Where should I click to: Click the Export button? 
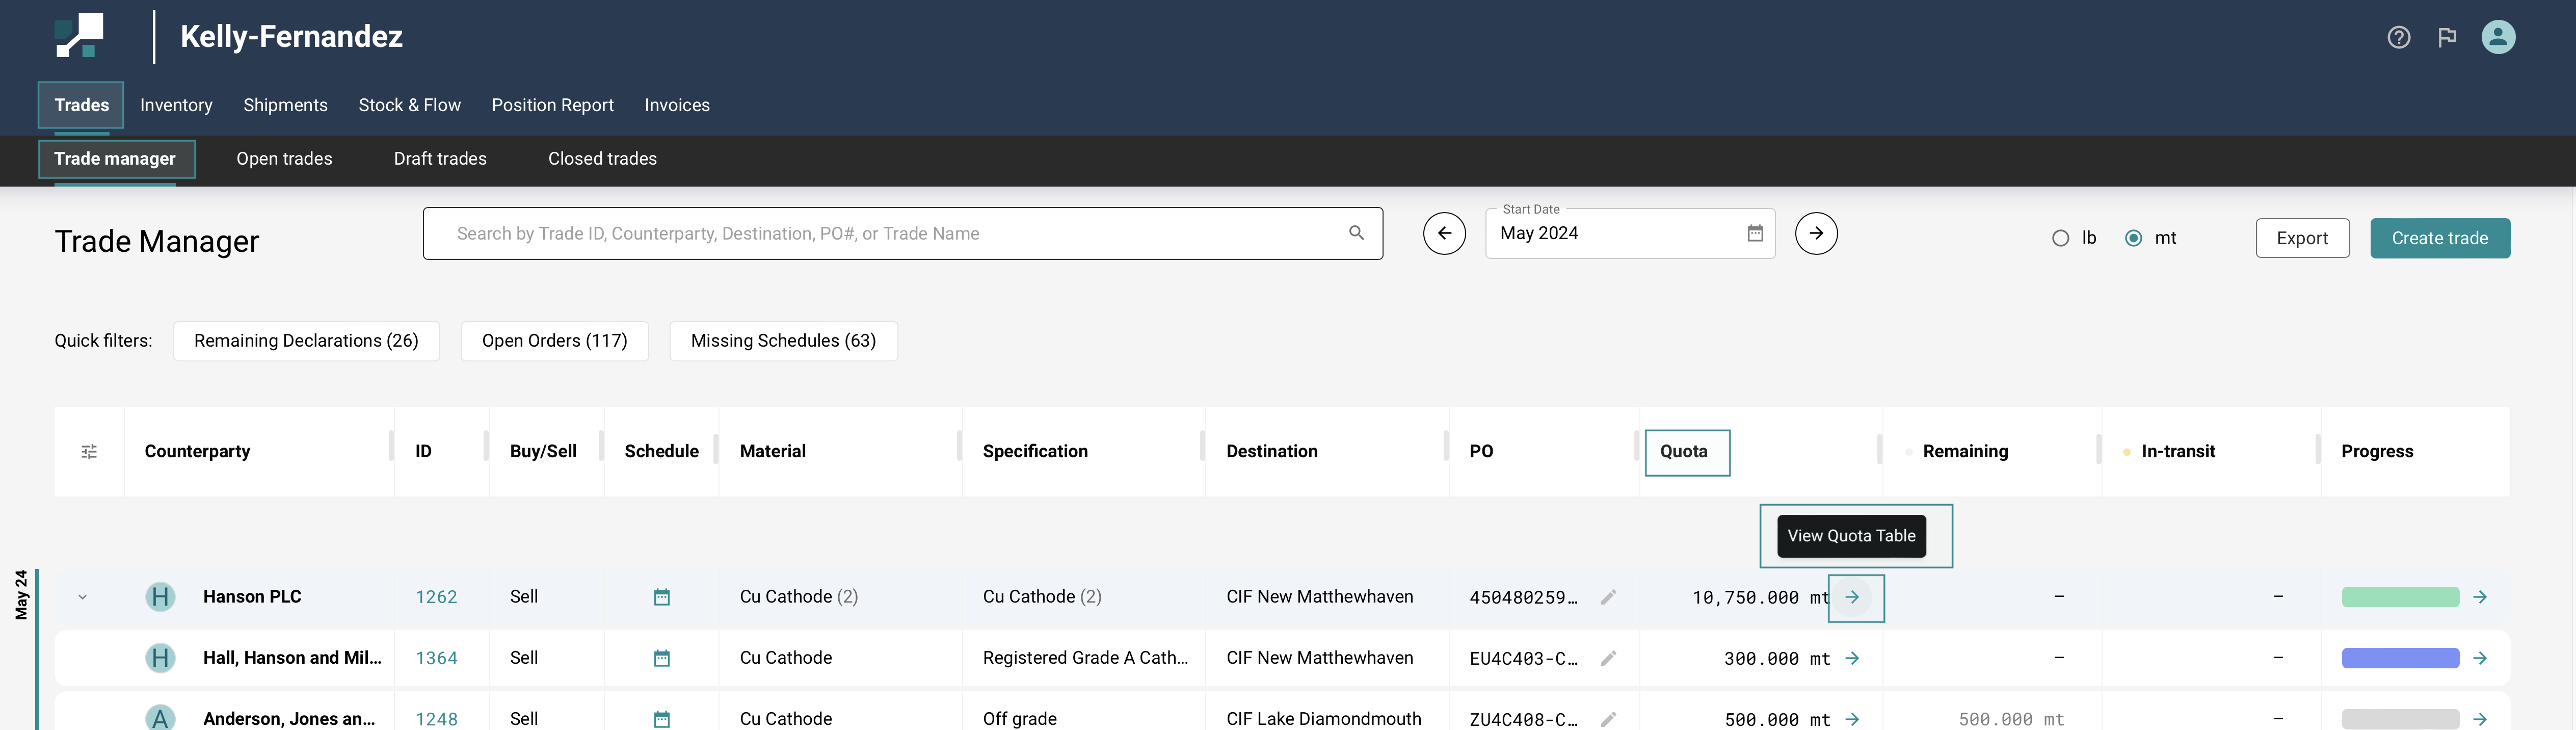point(2301,238)
